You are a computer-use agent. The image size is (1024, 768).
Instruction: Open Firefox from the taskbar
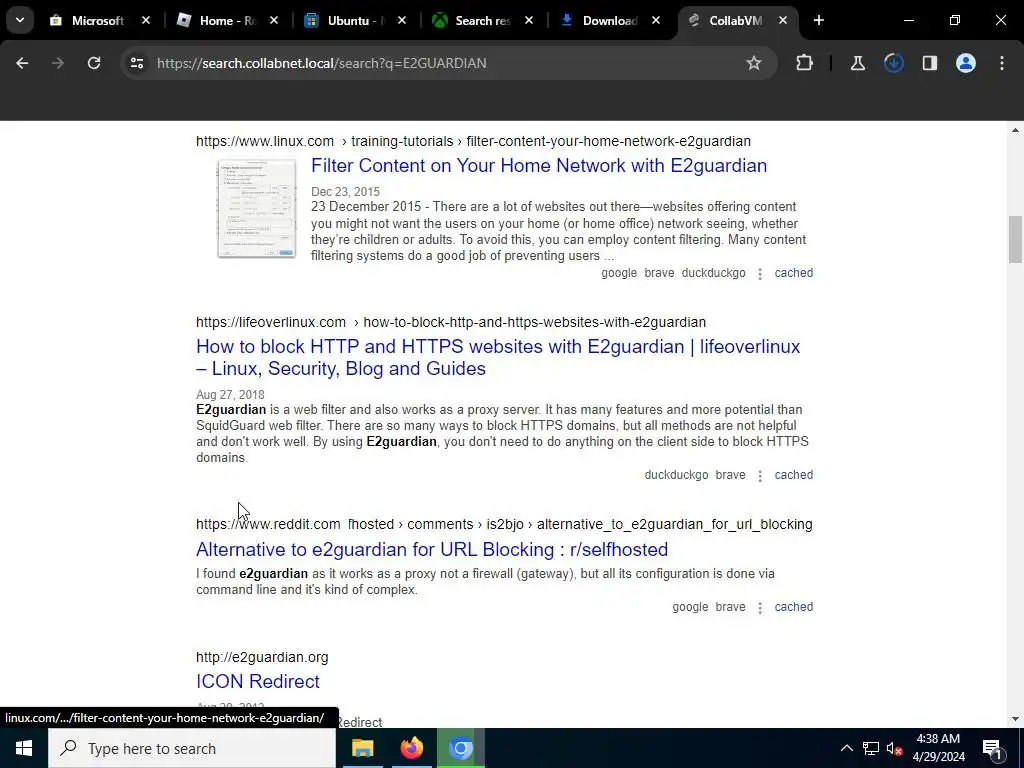411,748
